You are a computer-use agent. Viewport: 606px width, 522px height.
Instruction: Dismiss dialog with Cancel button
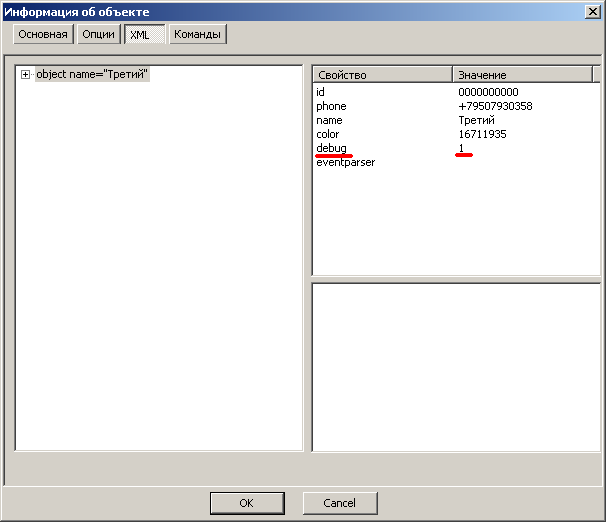pyautogui.click(x=340, y=503)
